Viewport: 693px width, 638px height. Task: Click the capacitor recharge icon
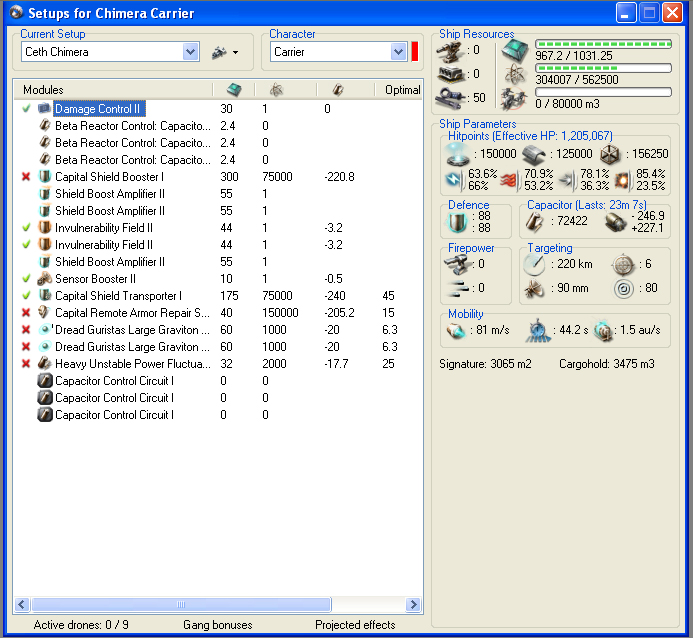tap(615, 221)
